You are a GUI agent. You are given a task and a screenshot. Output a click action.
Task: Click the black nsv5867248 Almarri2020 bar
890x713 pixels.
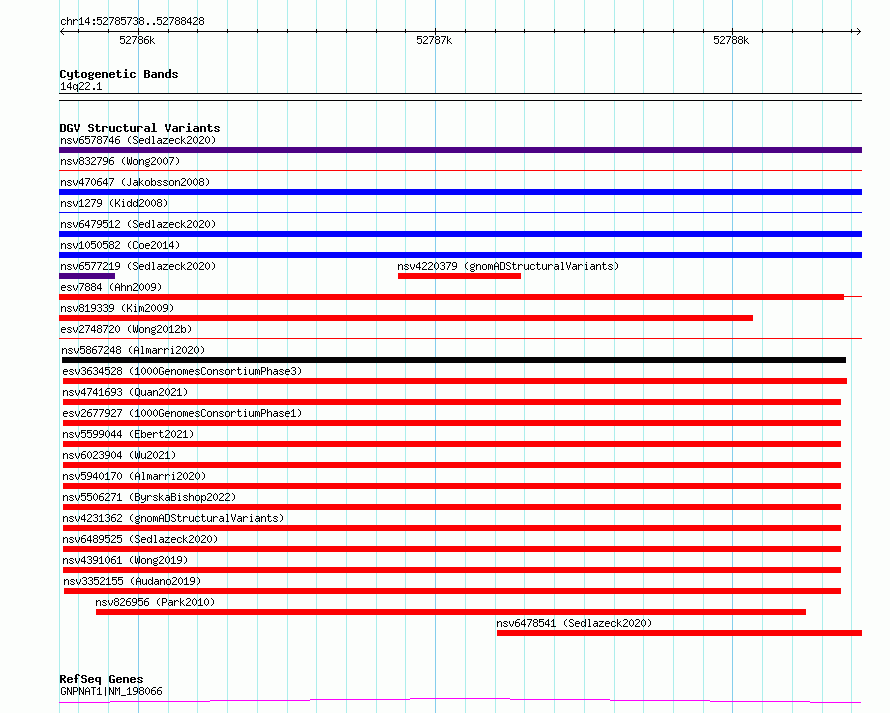(454, 360)
